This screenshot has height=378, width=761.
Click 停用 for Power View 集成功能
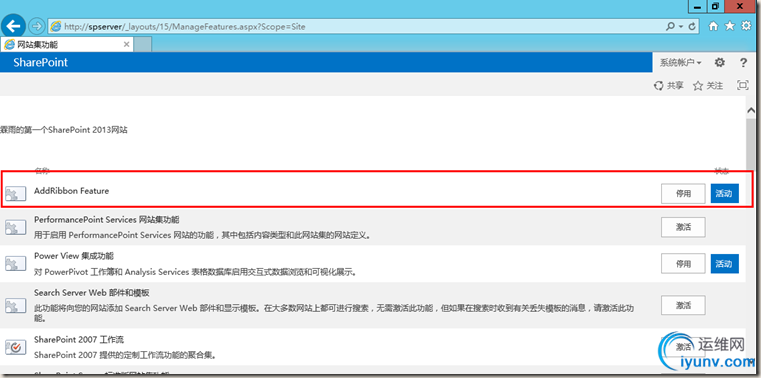pos(683,264)
